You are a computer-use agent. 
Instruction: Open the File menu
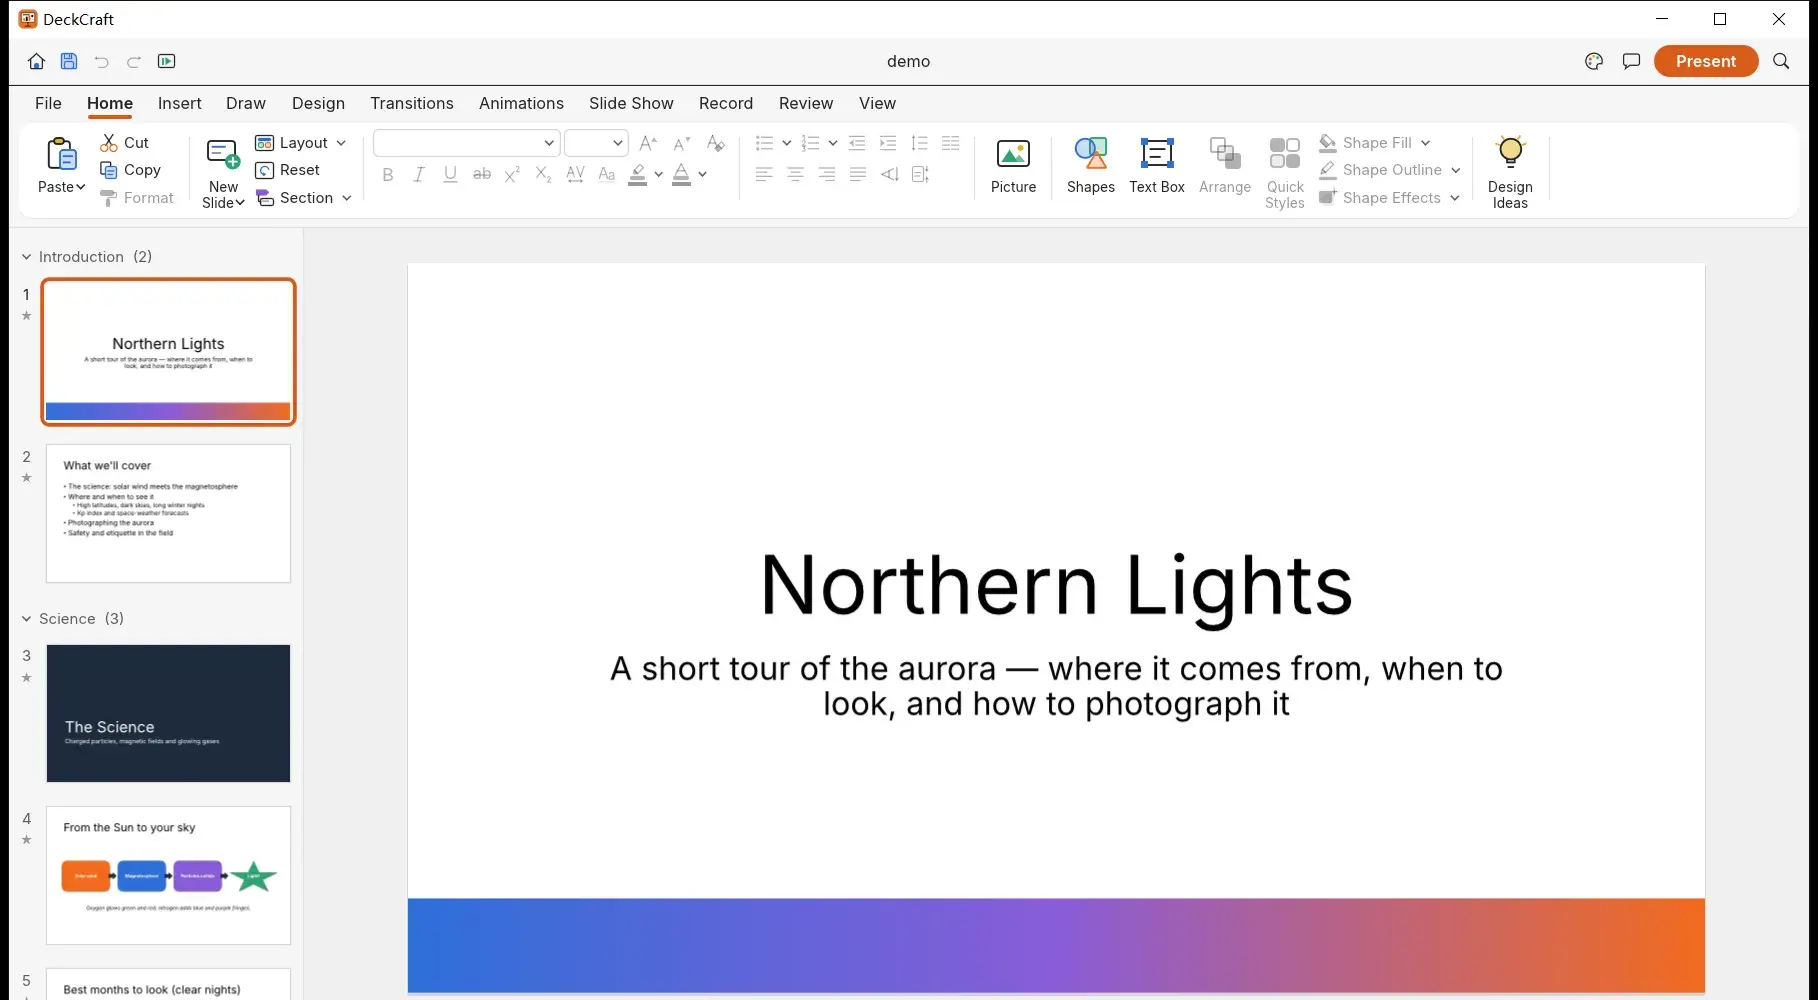[x=48, y=103]
